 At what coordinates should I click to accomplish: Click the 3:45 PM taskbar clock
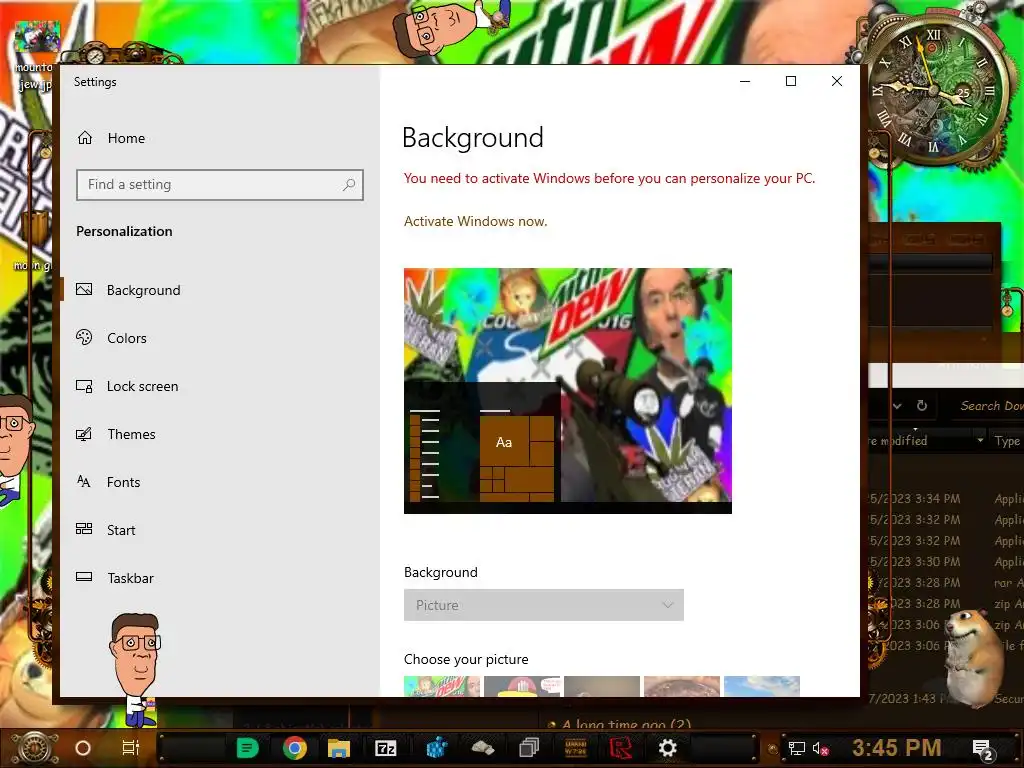[897, 748]
